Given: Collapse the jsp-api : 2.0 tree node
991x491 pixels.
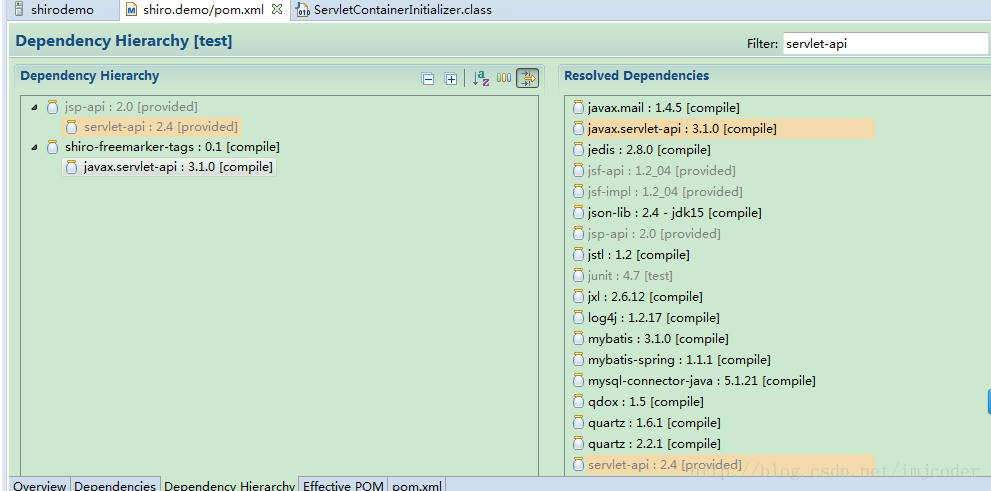Looking at the screenshot, I should coord(34,107).
